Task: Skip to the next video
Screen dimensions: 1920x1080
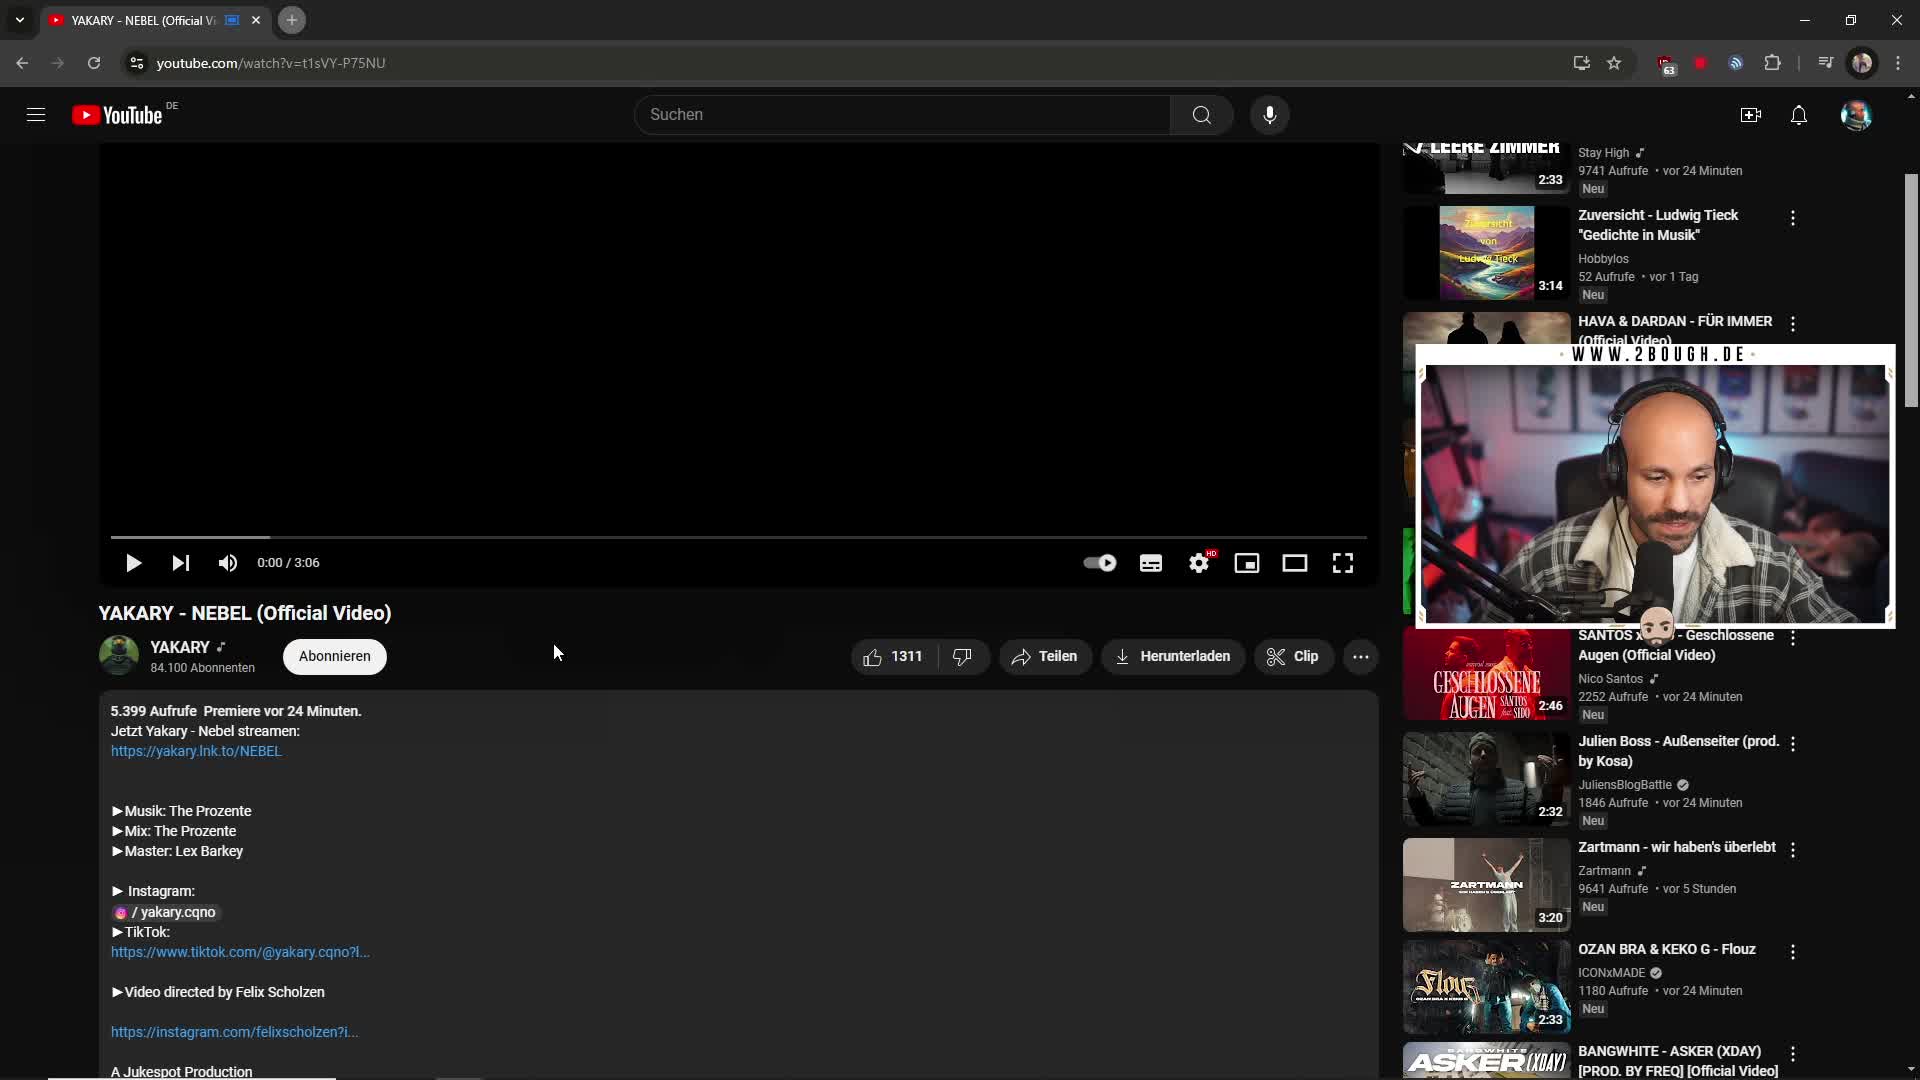Action: pyautogui.click(x=180, y=563)
